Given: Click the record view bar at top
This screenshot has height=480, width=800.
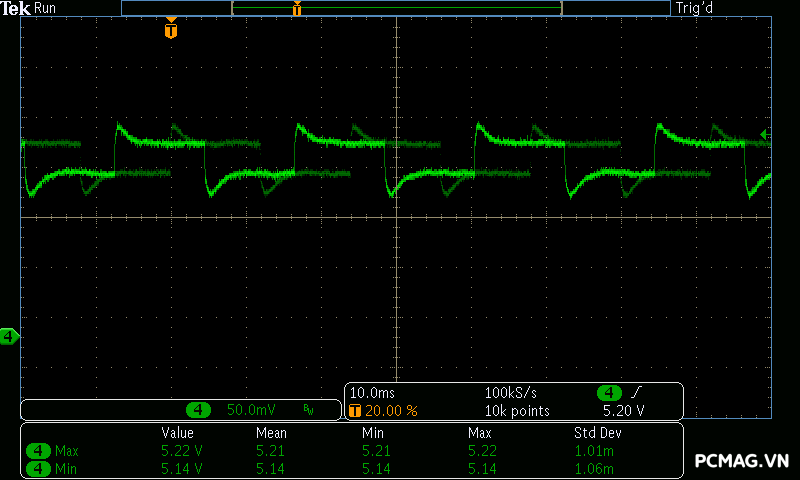Looking at the screenshot, I should tap(395, 8).
